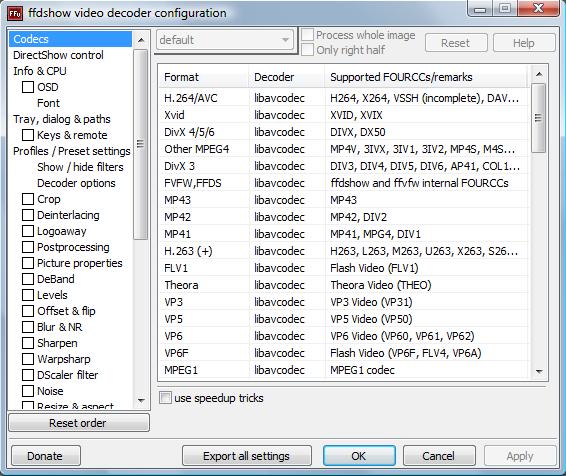The width and height of the screenshot is (566, 476).
Task: Click the Decoder column header
Action: [x=287, y=77]
